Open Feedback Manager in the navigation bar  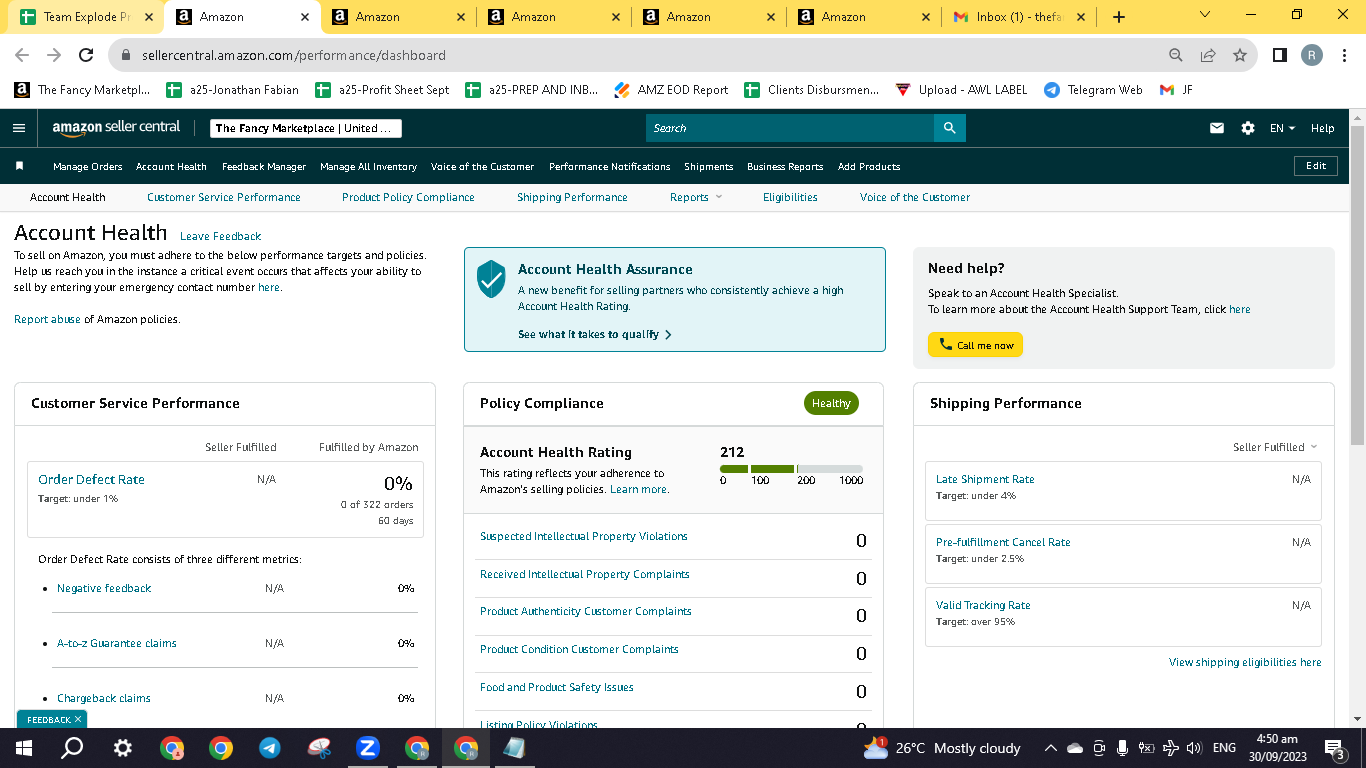[264, 167]
